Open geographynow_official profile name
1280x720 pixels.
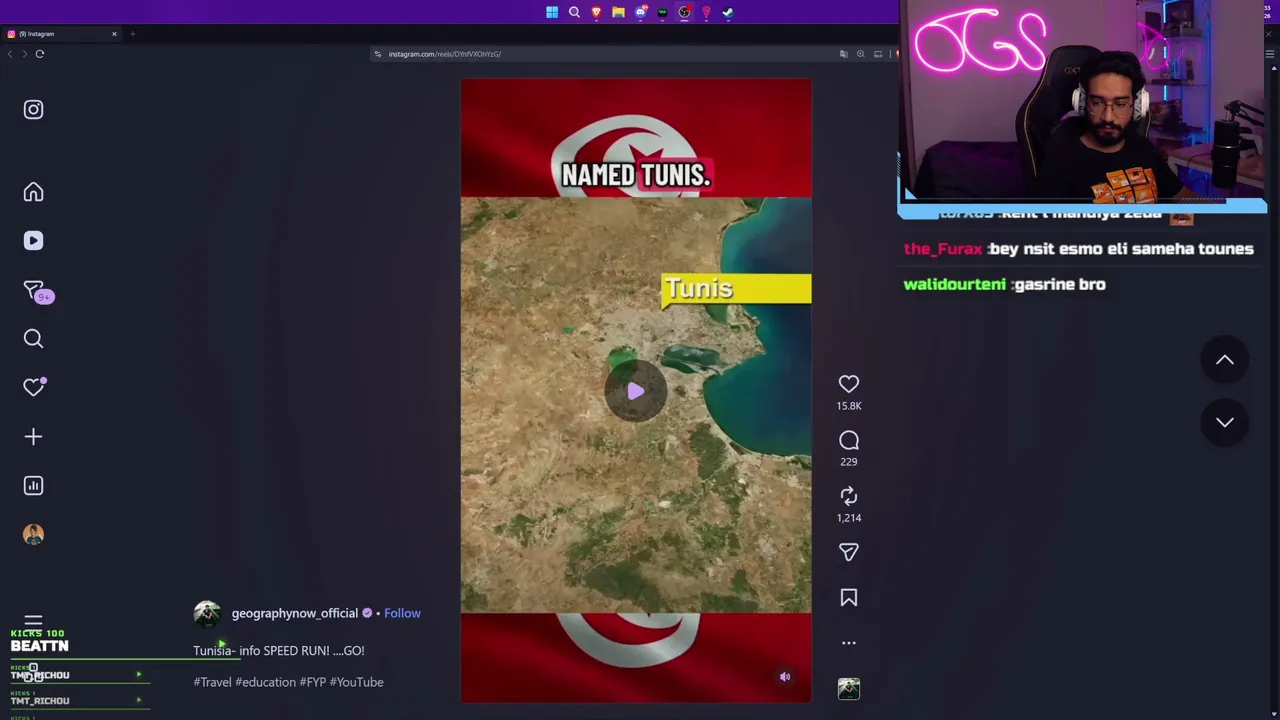(294, 613)
